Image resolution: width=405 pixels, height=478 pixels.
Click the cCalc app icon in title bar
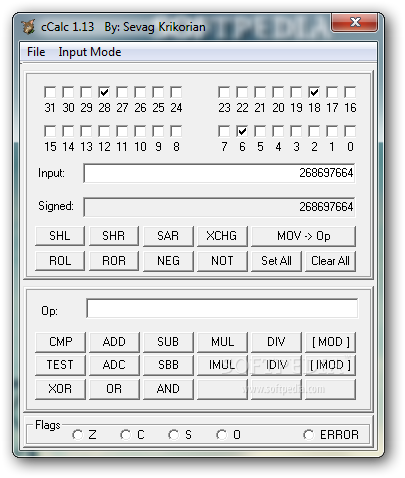point(28,27)
